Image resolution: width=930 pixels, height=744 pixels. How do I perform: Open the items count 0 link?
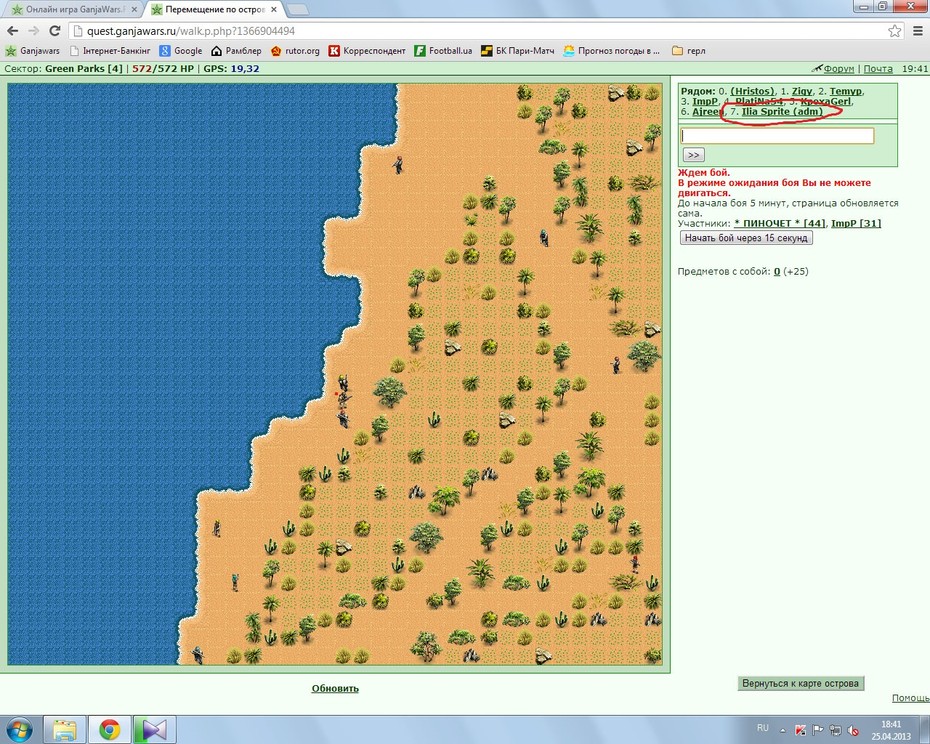point(776,272)
